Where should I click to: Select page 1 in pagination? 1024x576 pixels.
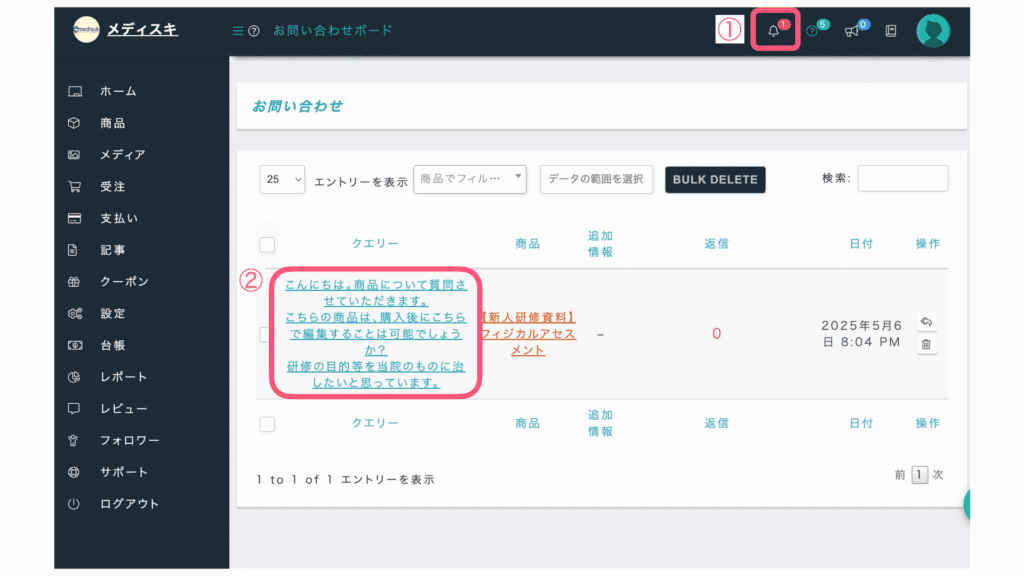click(x=920, y=475)
